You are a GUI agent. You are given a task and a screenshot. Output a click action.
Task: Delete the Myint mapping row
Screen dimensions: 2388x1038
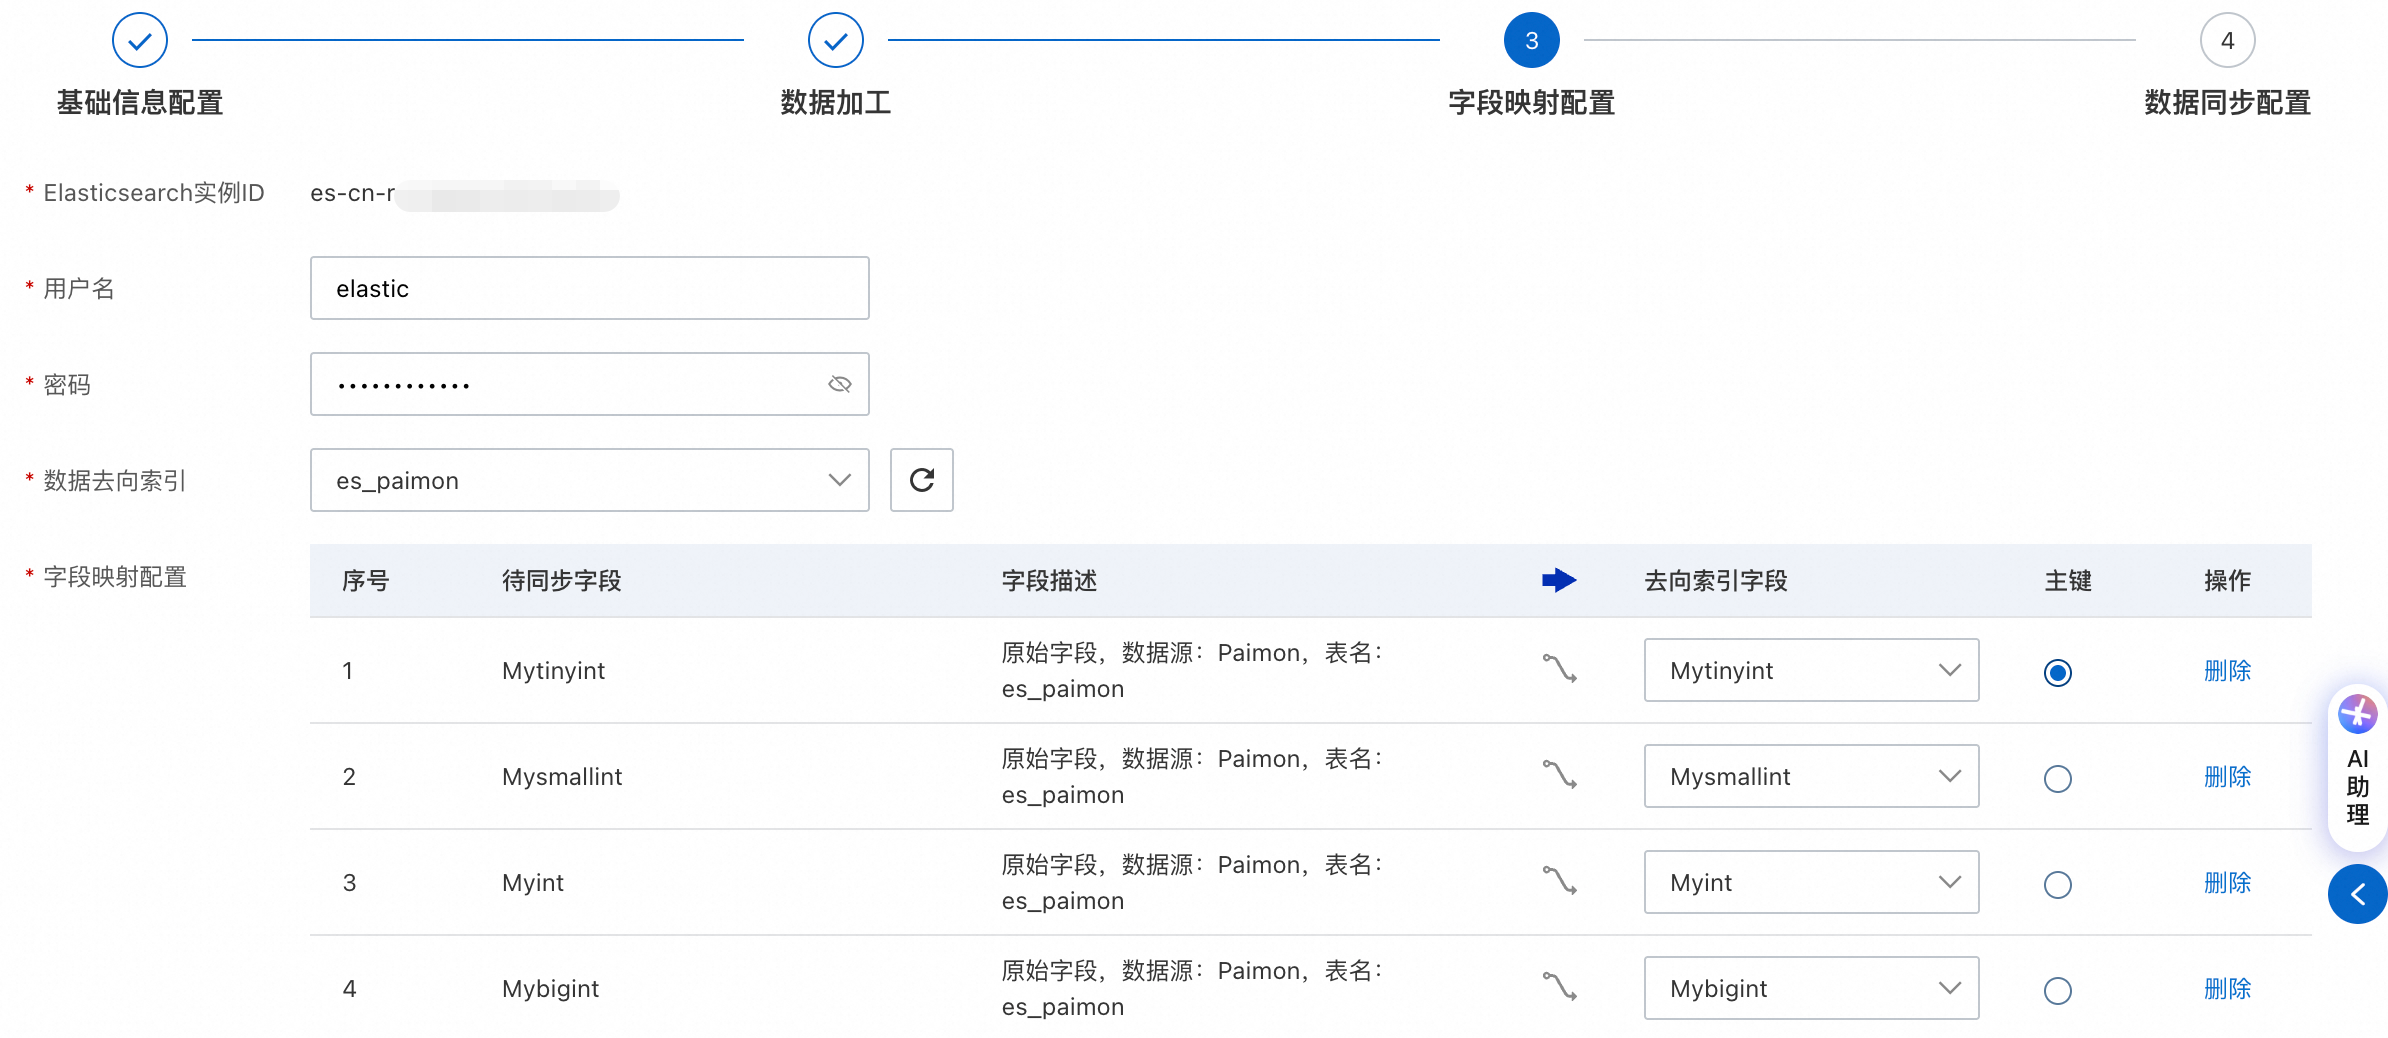click(x=2228, y=882)
